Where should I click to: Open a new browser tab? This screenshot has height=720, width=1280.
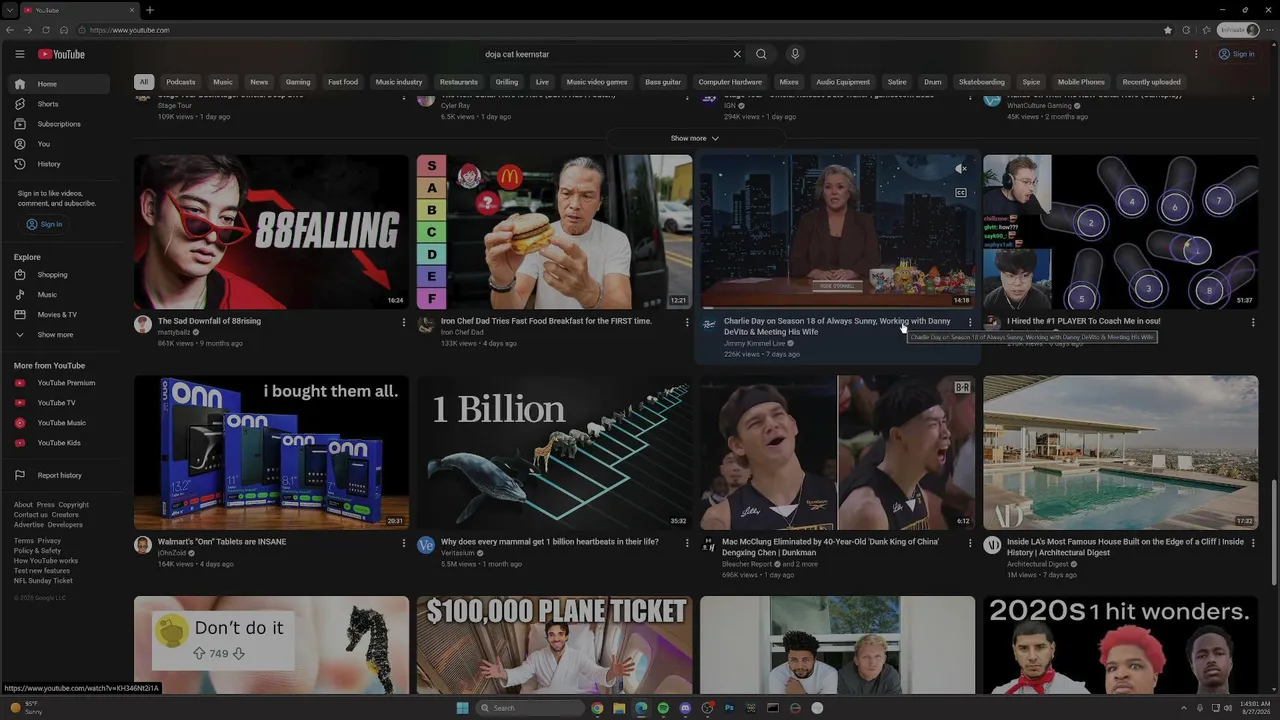click(x=149, y=10)
